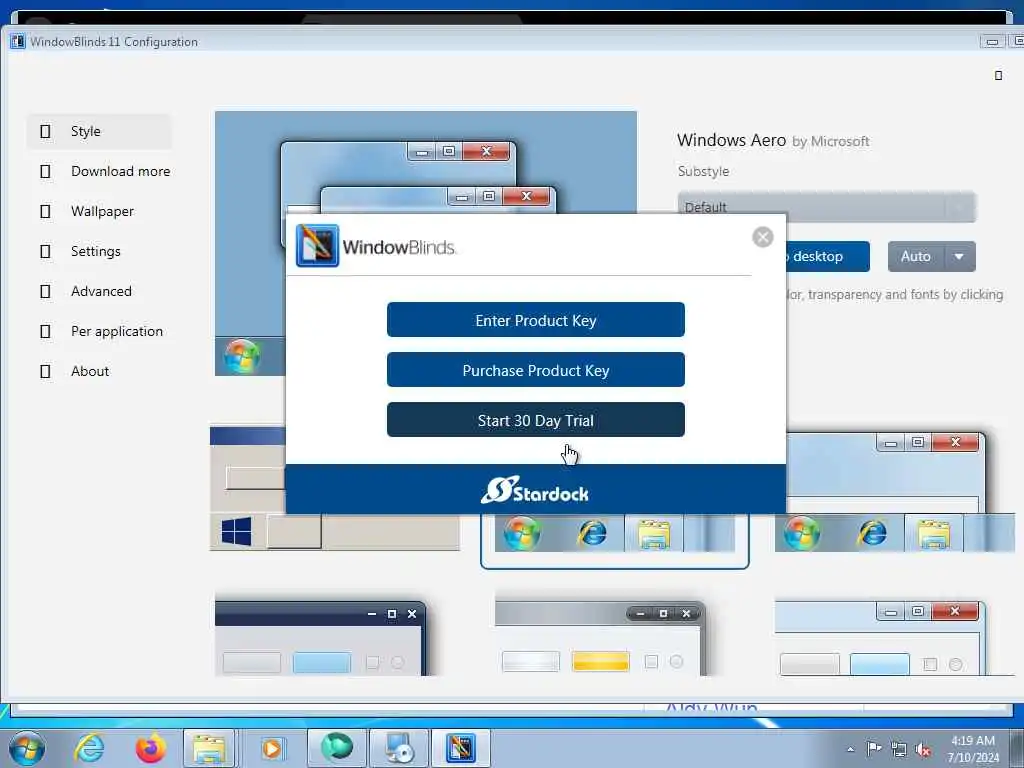Open the media player taskbar icon

pos(272,748)
